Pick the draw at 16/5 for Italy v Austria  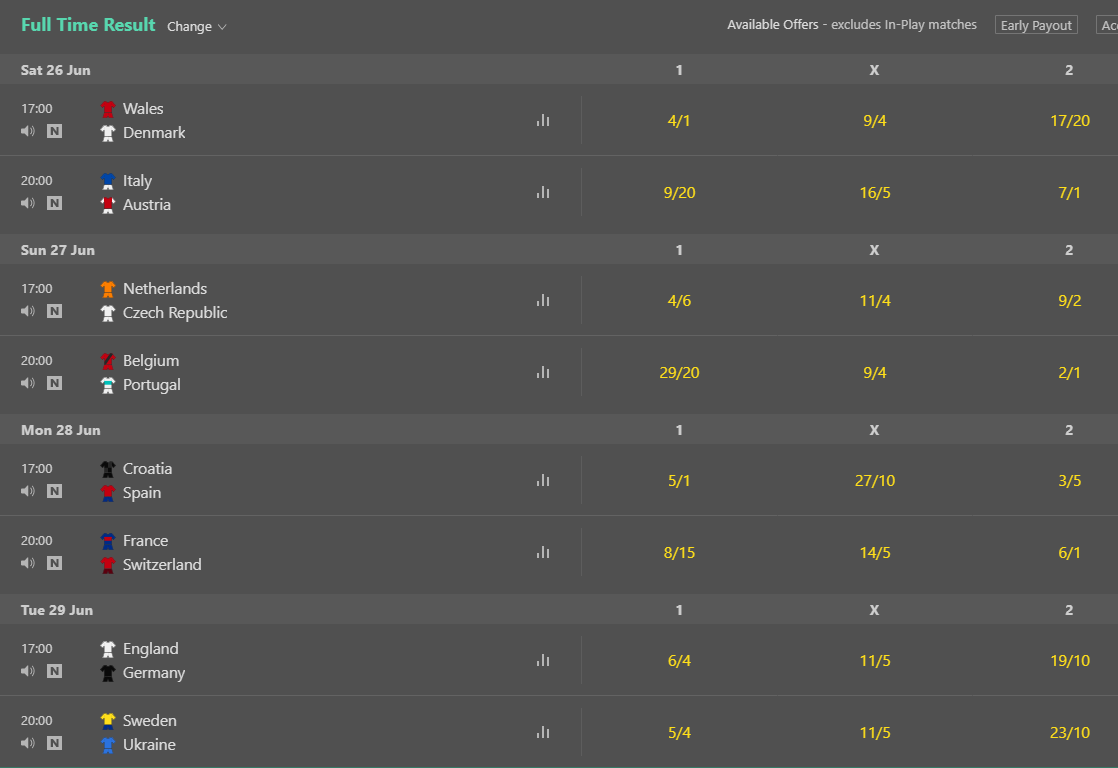(874, 192)
